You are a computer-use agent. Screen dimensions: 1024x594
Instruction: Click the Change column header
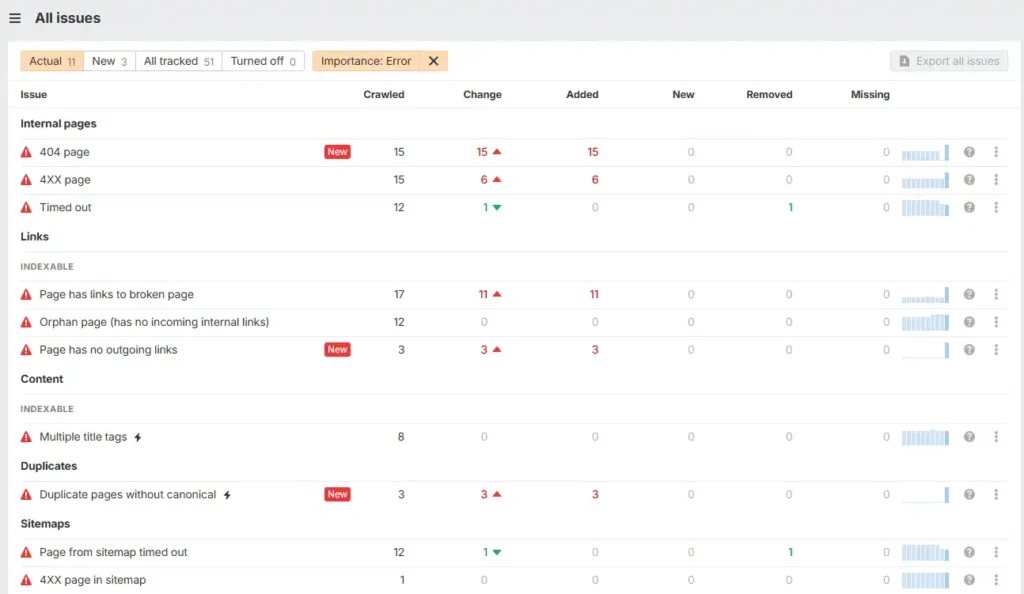pos(483,95)
